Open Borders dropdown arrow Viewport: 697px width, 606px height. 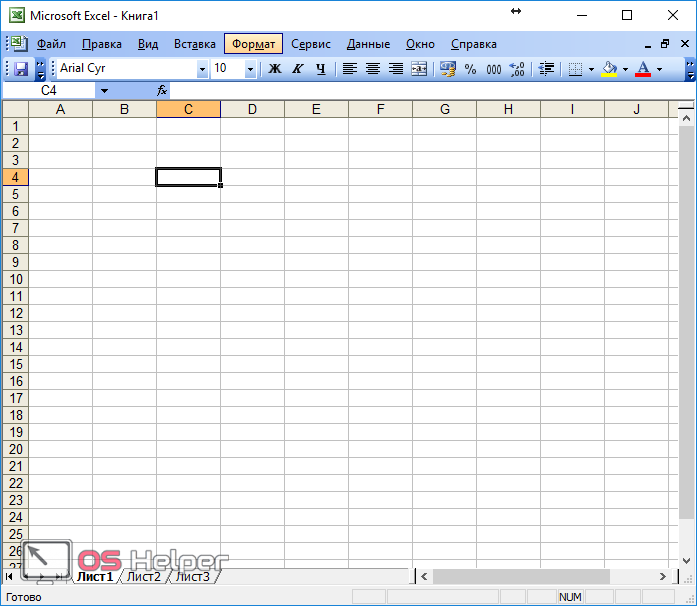coord(591,69)
